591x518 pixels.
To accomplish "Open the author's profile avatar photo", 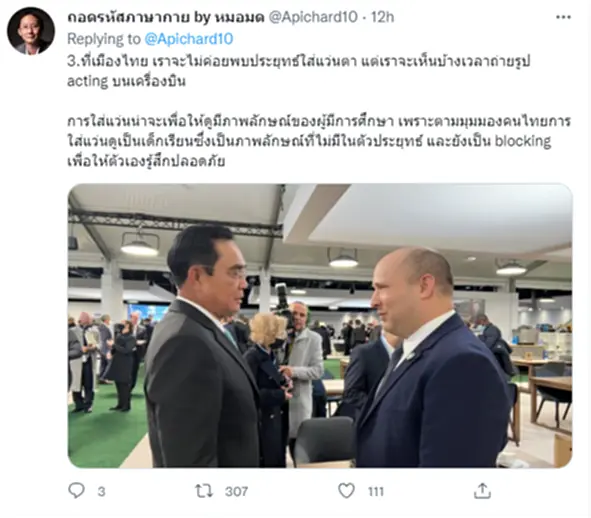I will 31,31.
